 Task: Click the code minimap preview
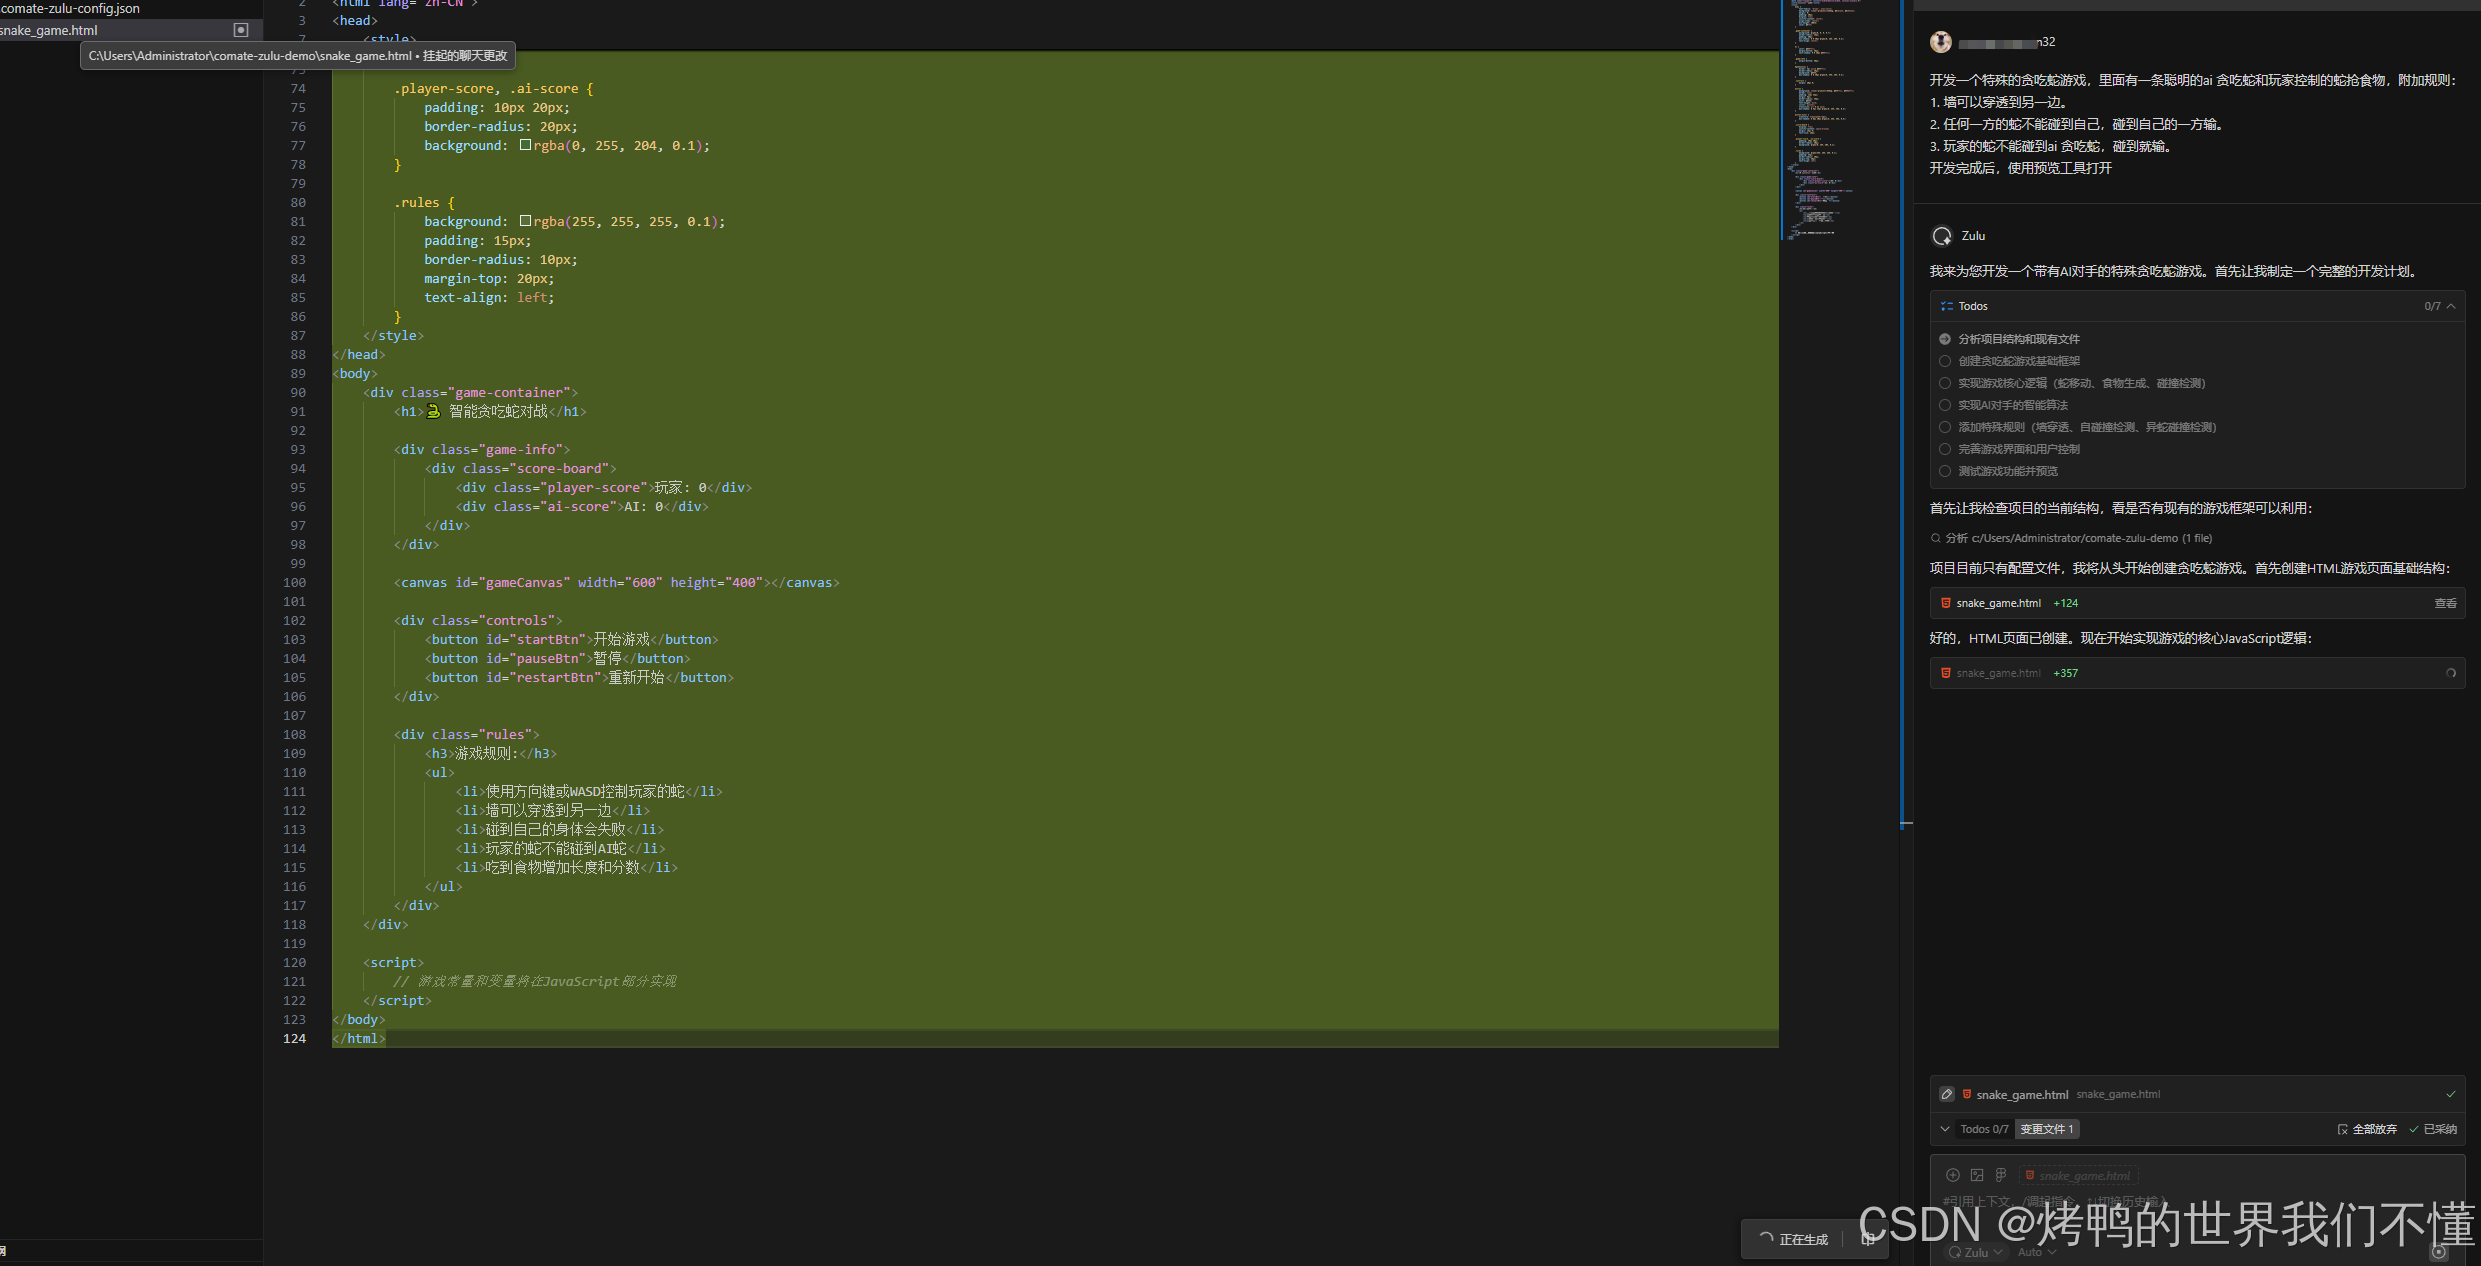tap(1820, 120)
